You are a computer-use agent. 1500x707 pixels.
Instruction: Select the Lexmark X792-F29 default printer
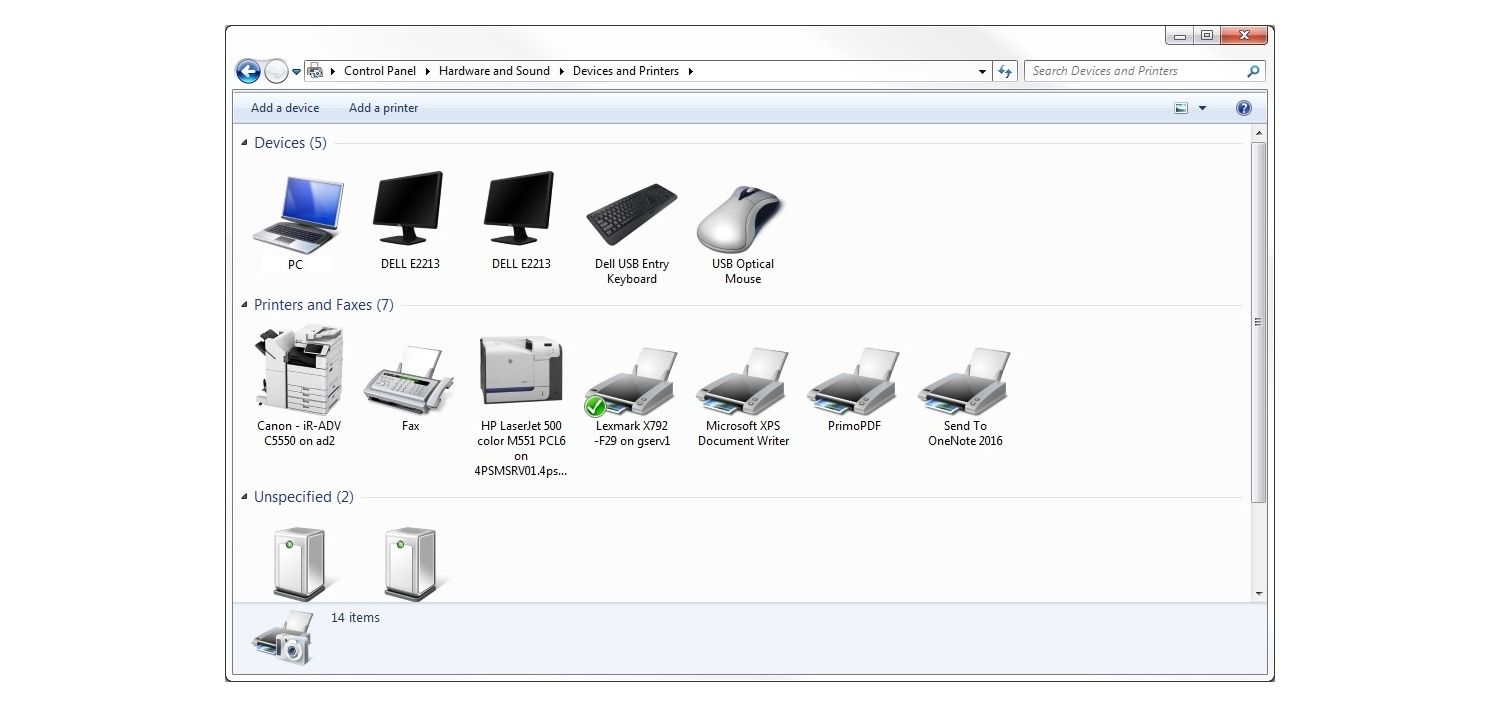pos(631,380)
